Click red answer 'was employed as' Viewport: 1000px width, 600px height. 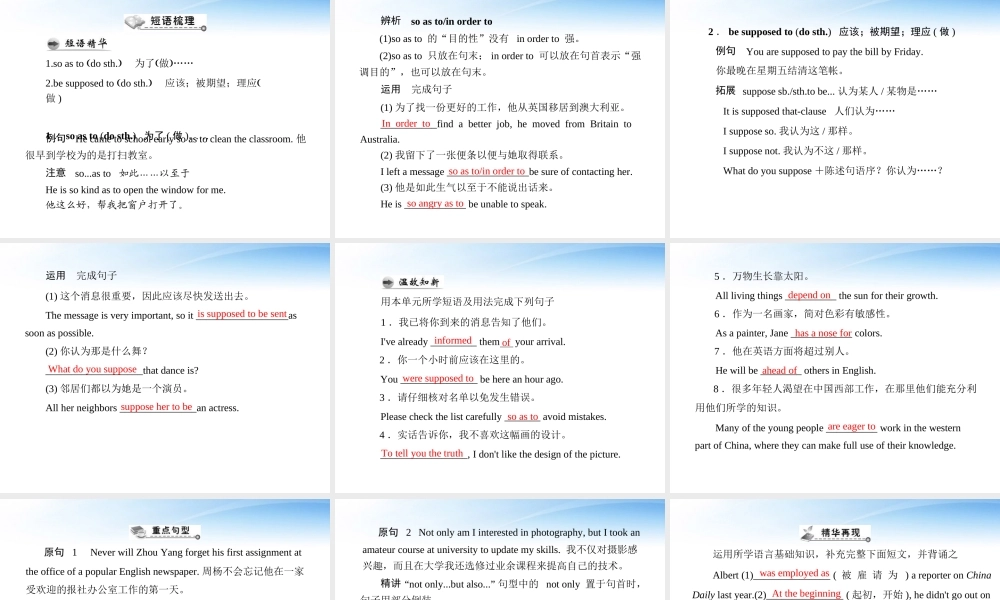click(794, 574)
